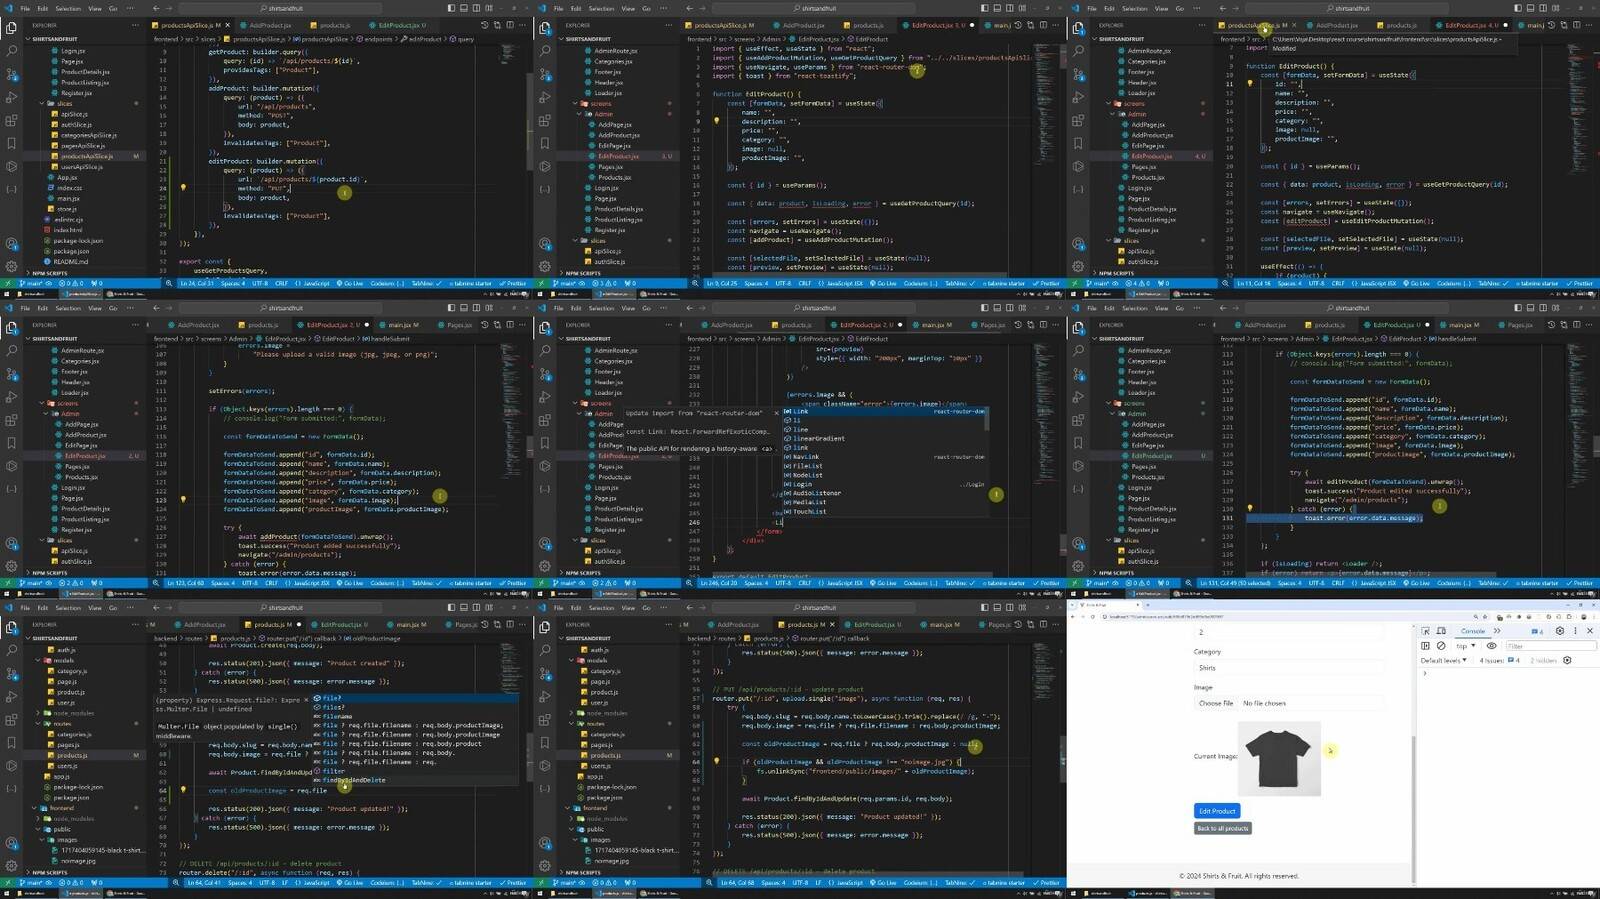This screenshot has height=899, width=1600.
Task: Click the black t-shirt current image
Action: (1279, 758)
